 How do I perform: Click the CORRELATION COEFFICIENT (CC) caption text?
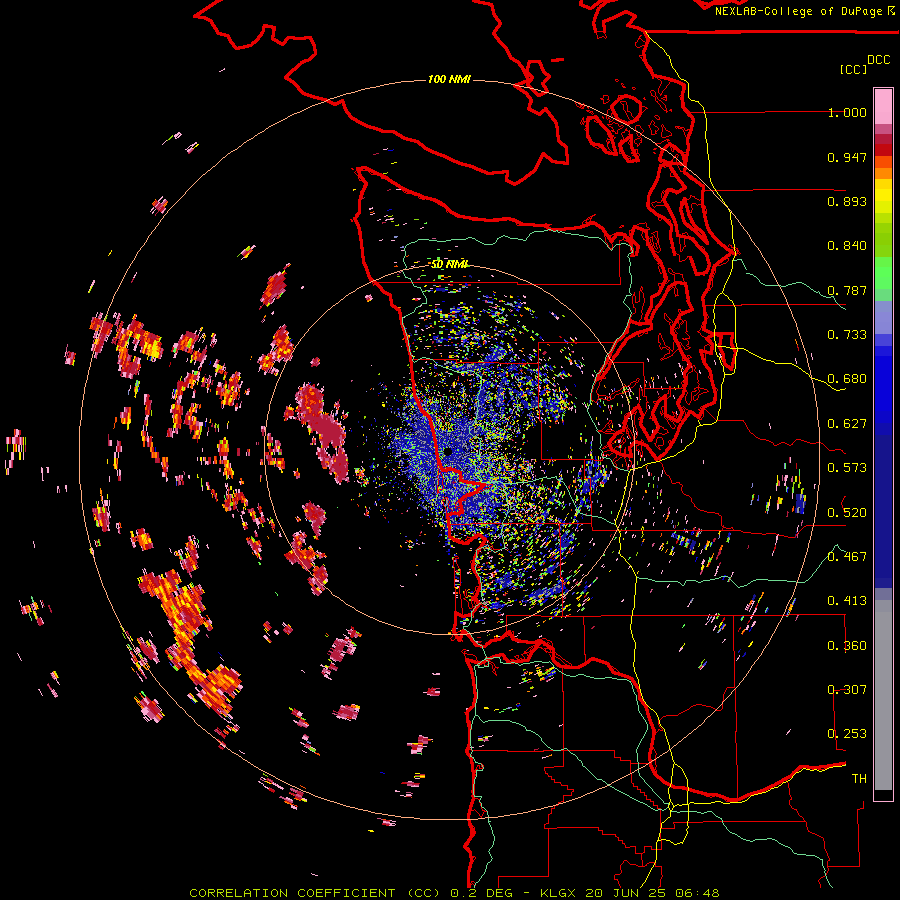coord(316,893)
